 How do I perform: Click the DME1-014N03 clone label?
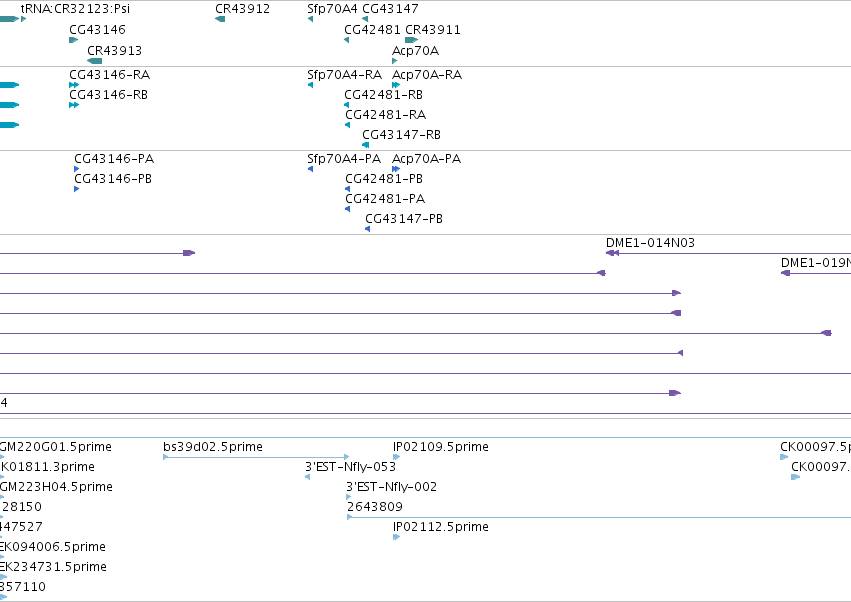(650, 243)
